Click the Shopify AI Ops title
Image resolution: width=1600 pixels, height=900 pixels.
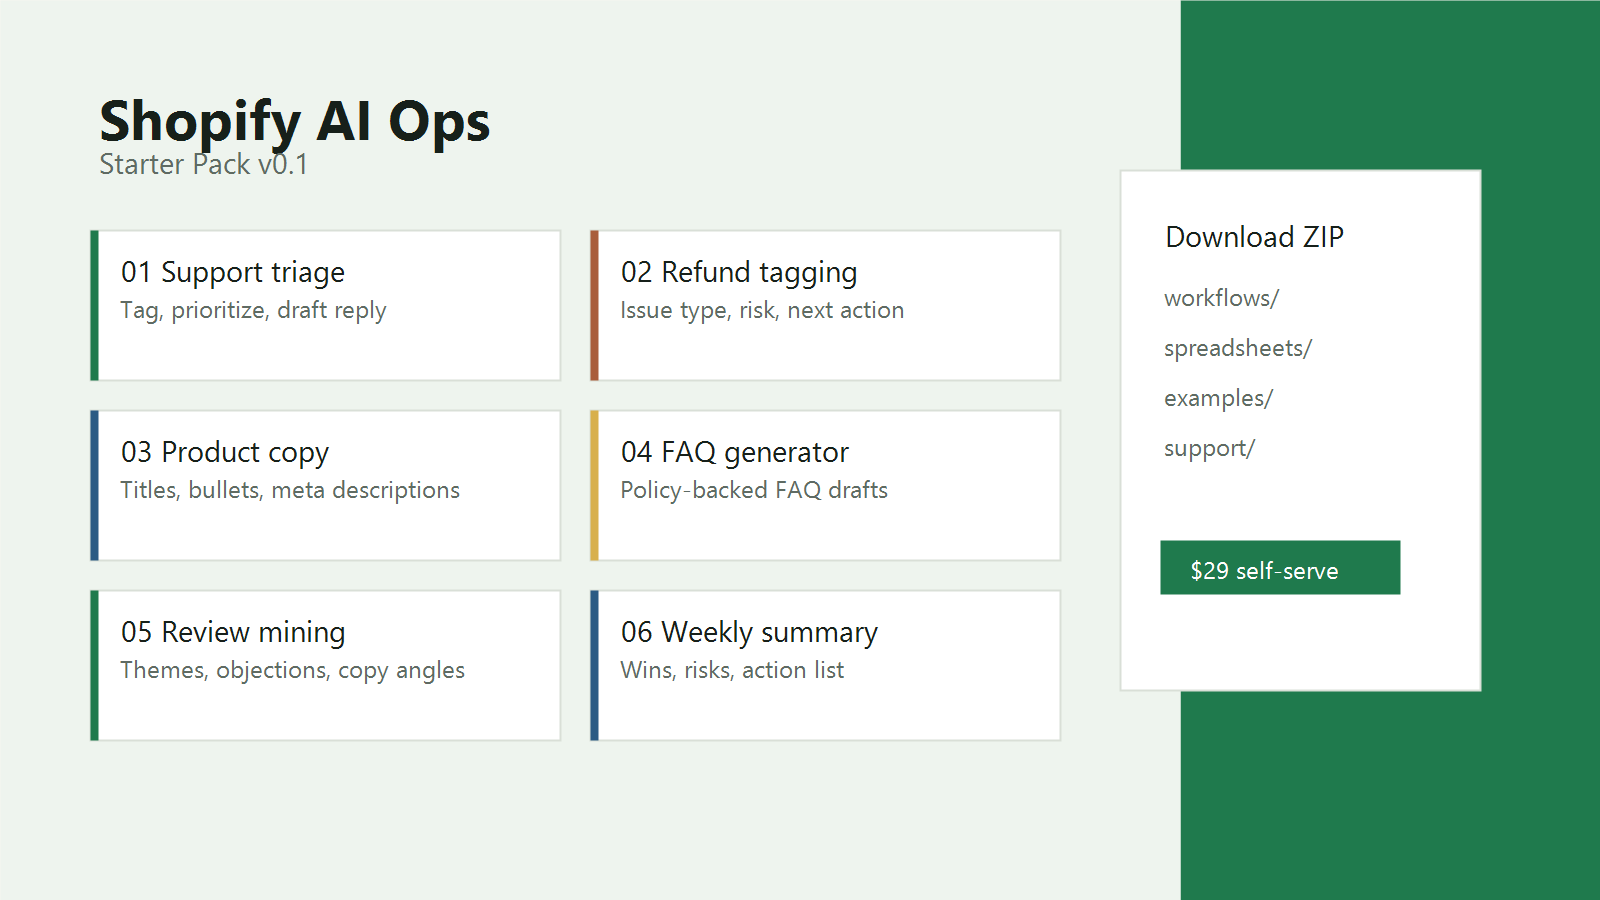pos(294,122)
